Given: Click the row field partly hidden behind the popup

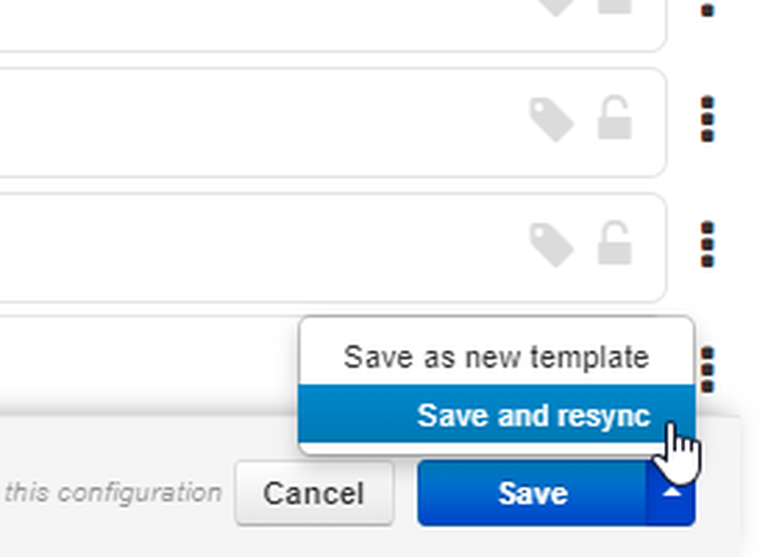Looking at the screenshot, I should pos(147,365).
